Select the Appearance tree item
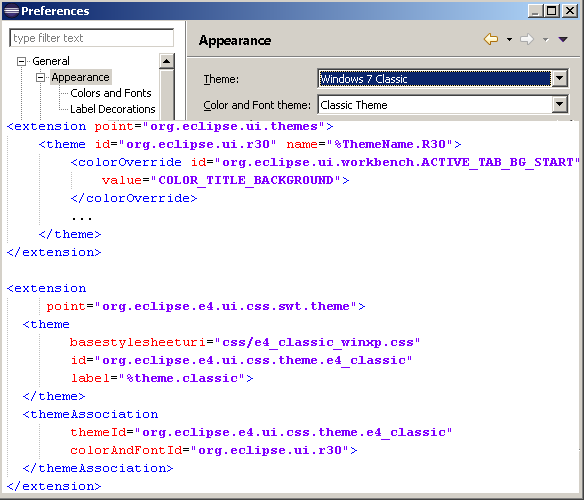 pyautogui.click(x=80, y=77)
